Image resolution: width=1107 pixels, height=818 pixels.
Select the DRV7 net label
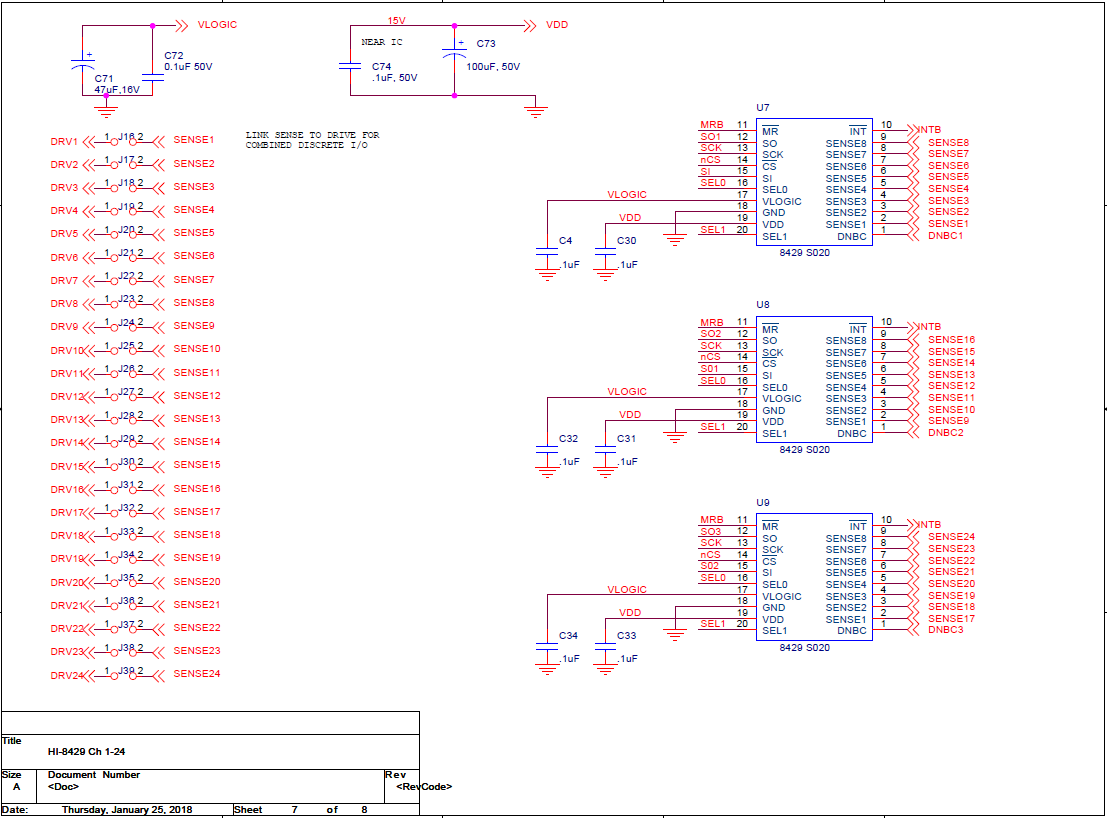[x=64, y=280]
